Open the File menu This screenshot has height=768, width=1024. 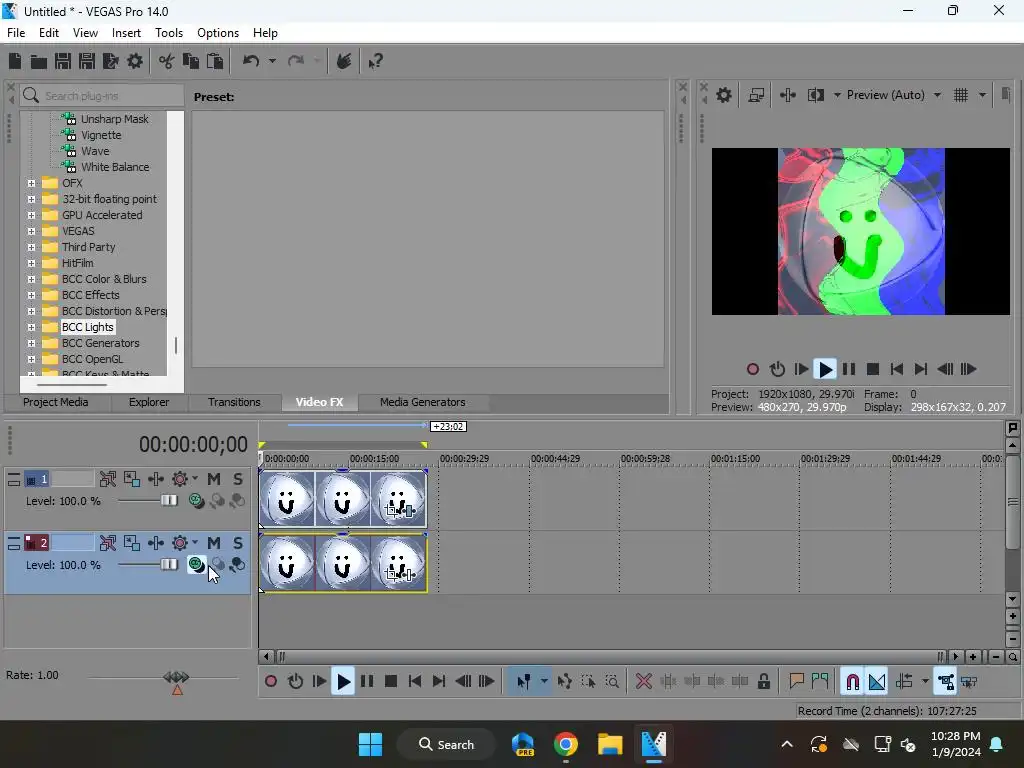point(16,33)
